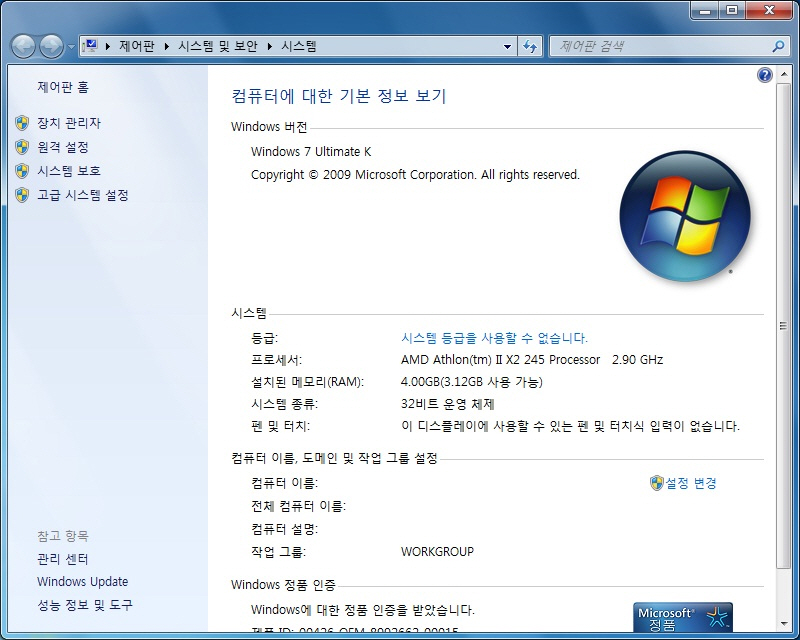800x640 pixels.
Task: Expand the arrow after 시스템 및 보안
Action: coord(270,46)
